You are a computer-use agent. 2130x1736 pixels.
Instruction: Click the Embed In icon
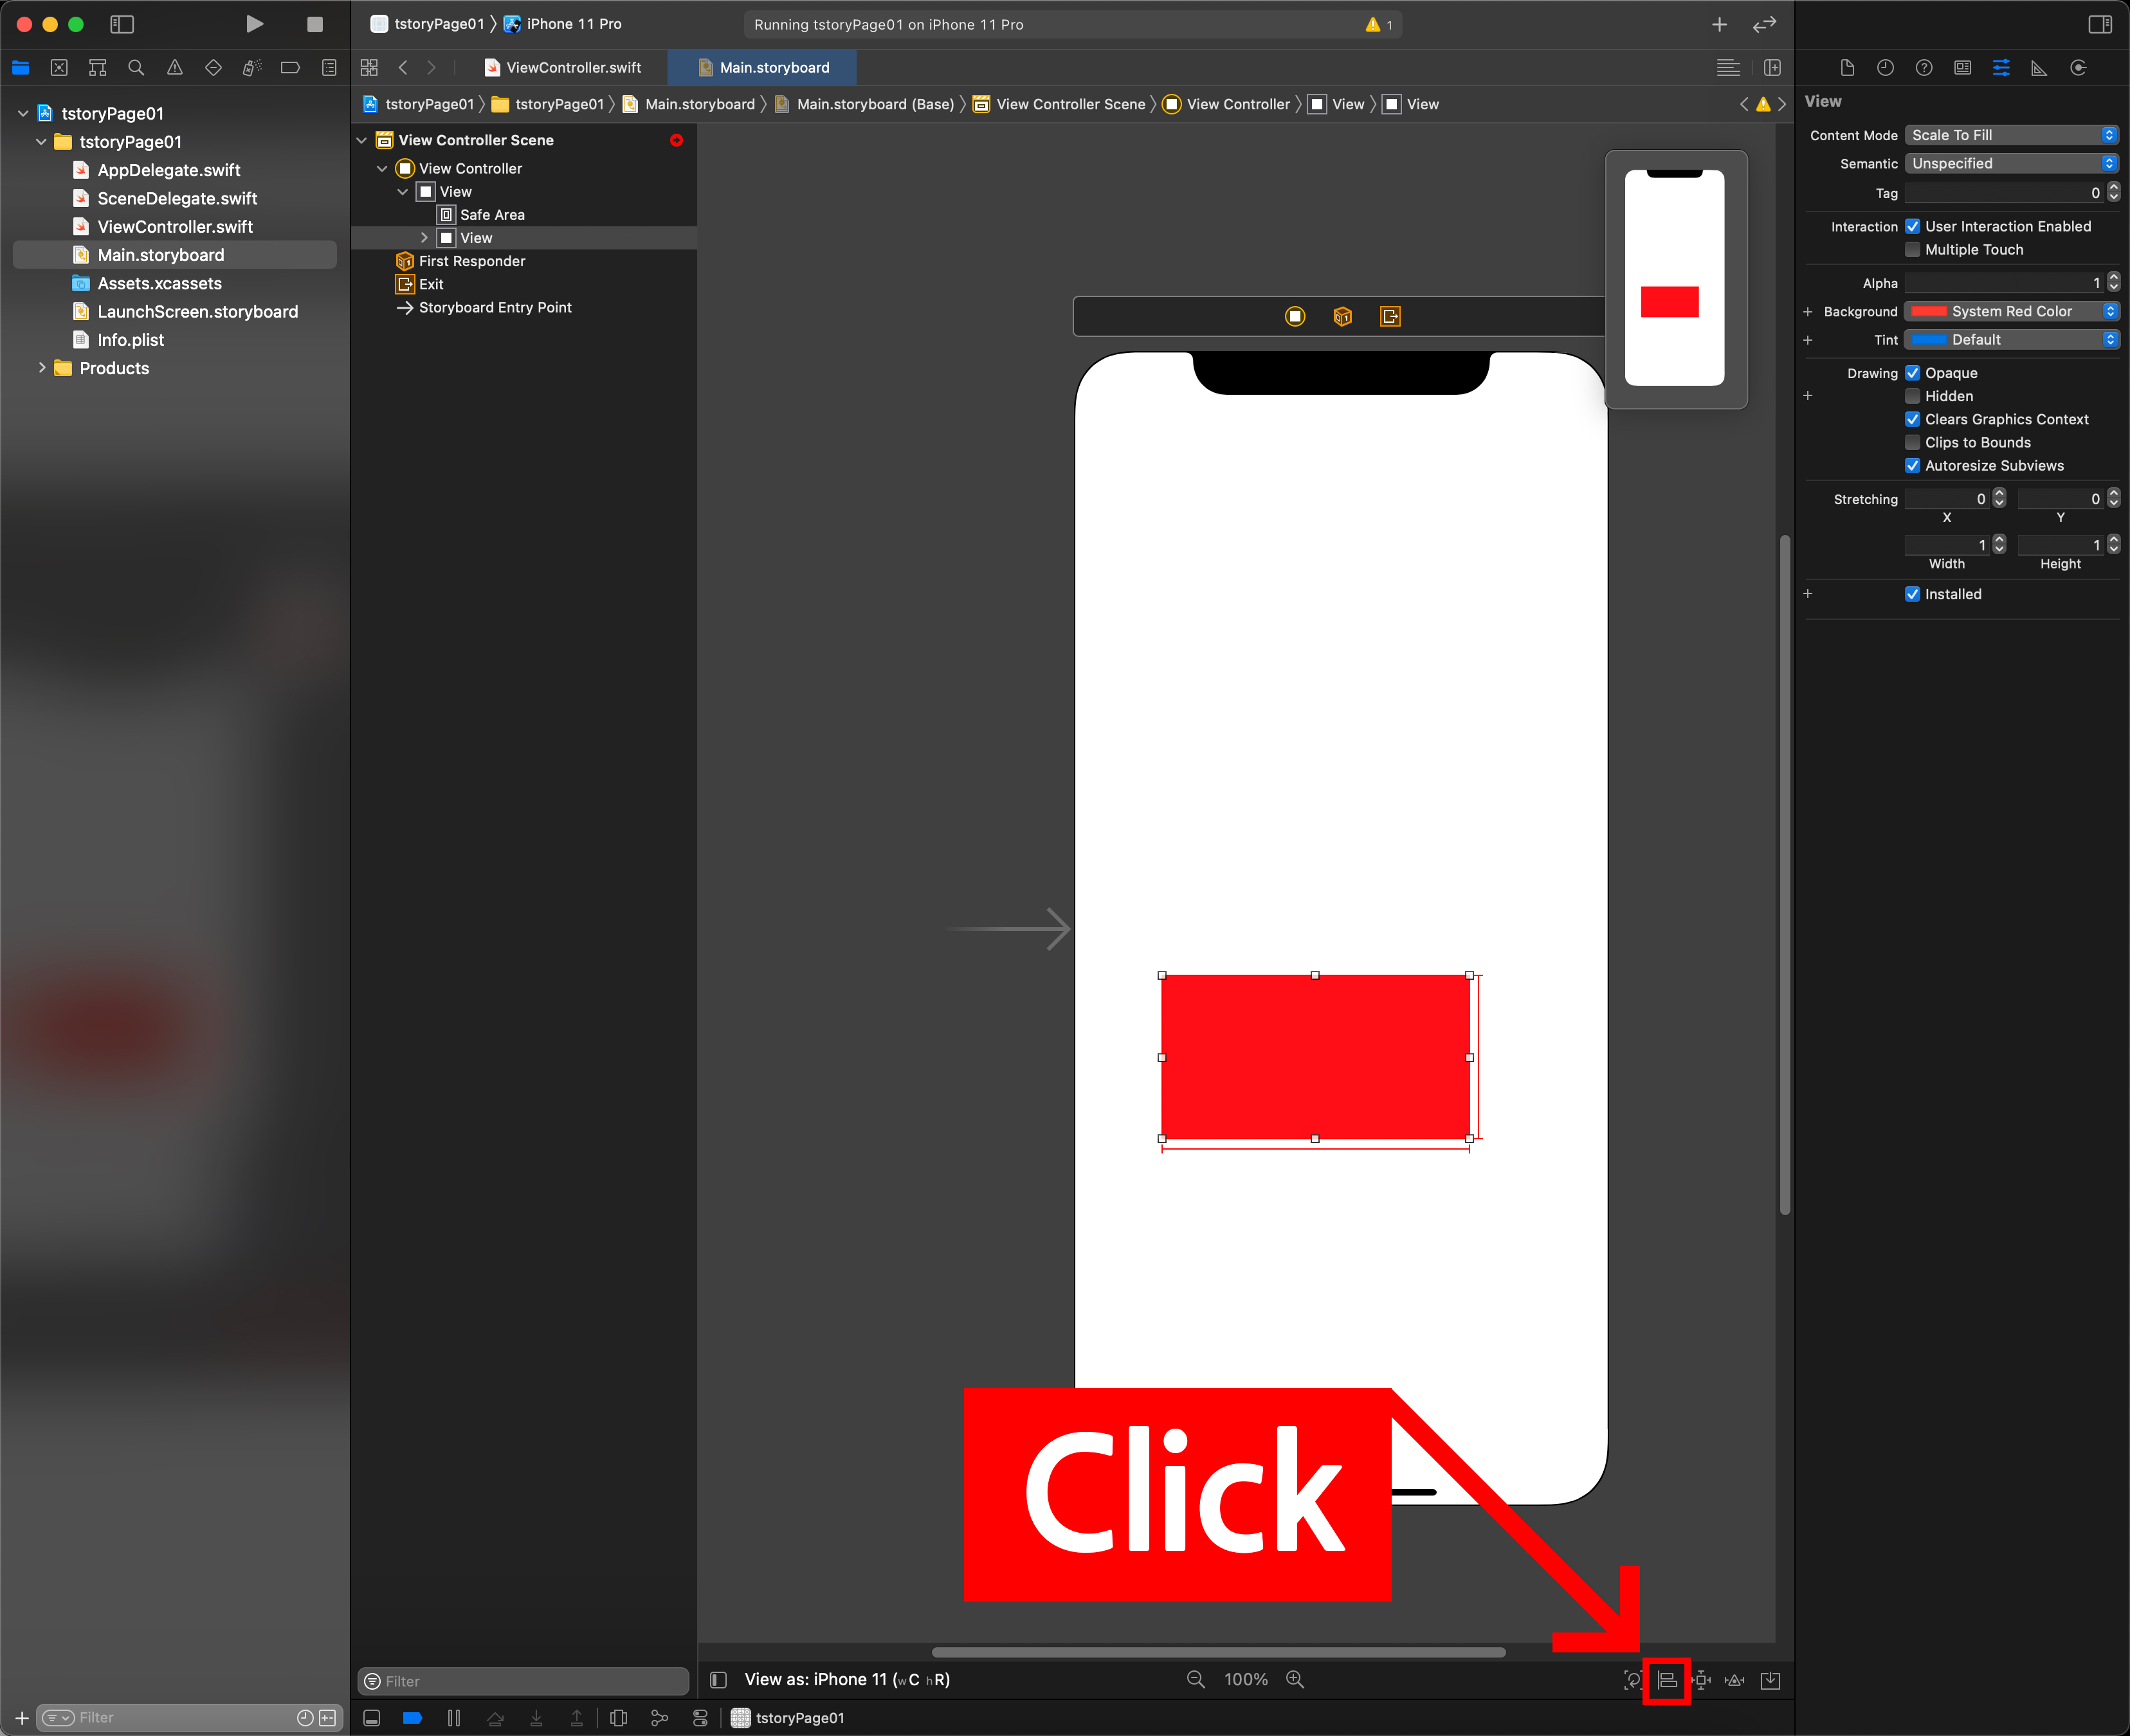1770,1680
